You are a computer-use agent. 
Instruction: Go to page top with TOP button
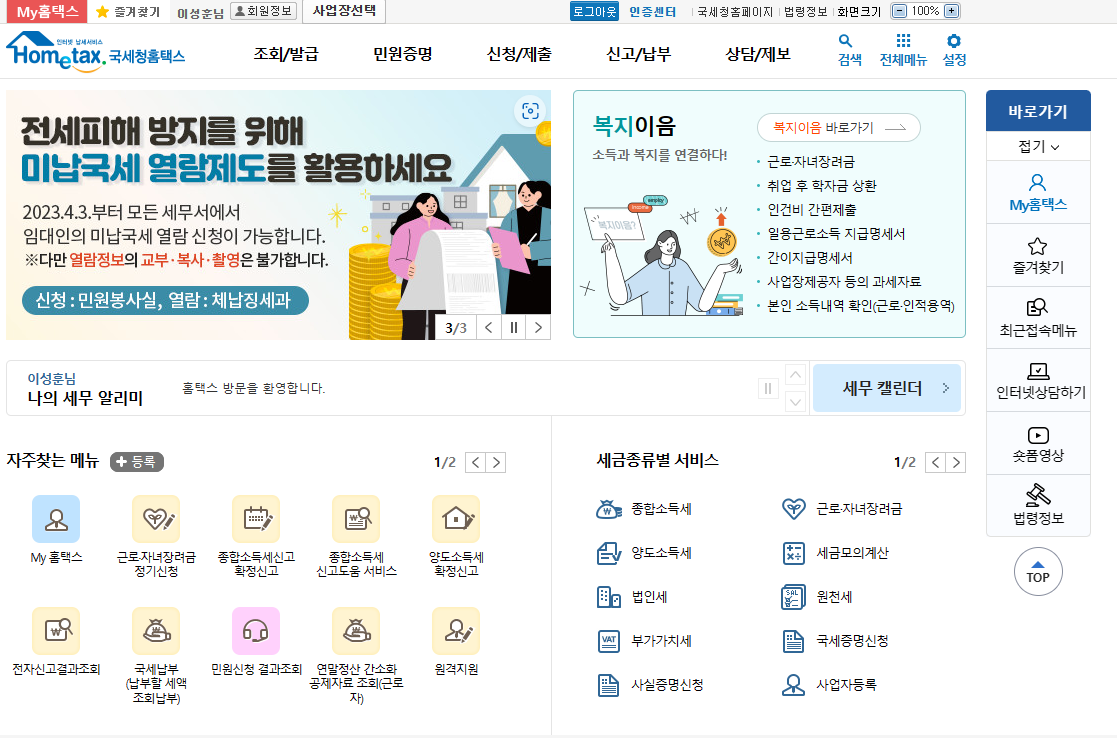(x=1038, y=571)
